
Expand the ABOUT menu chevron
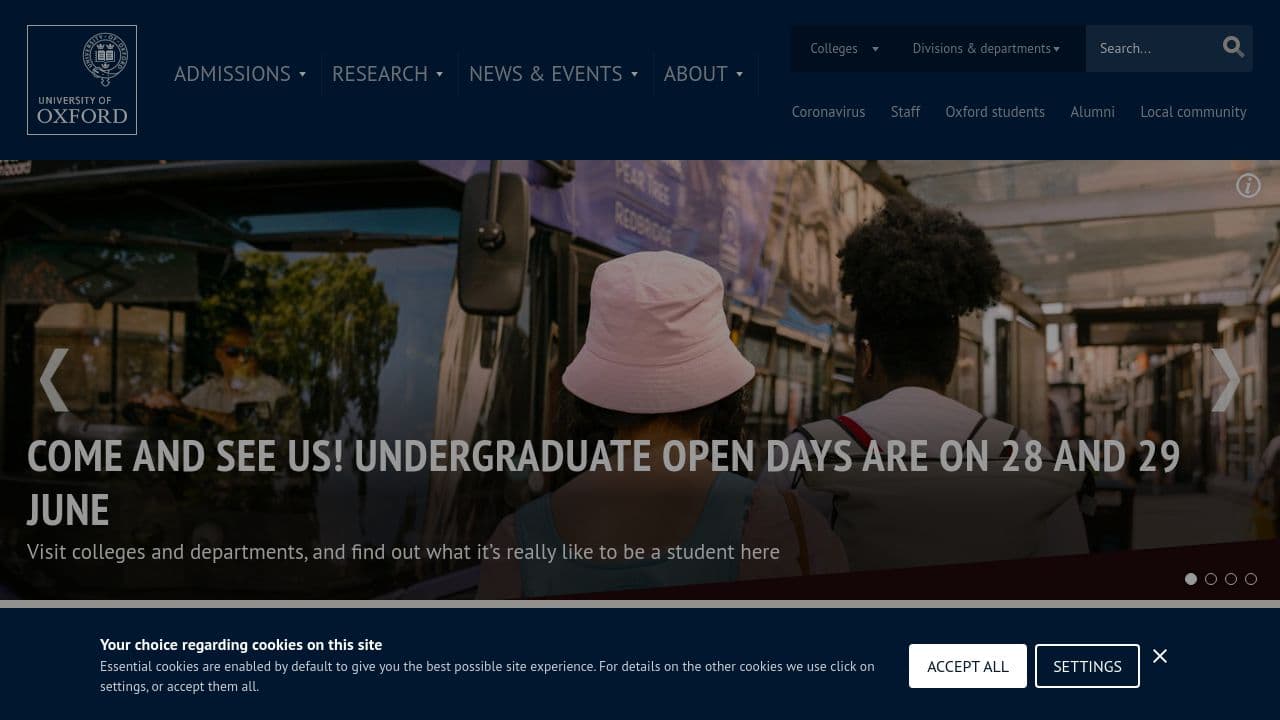(739, 74)
